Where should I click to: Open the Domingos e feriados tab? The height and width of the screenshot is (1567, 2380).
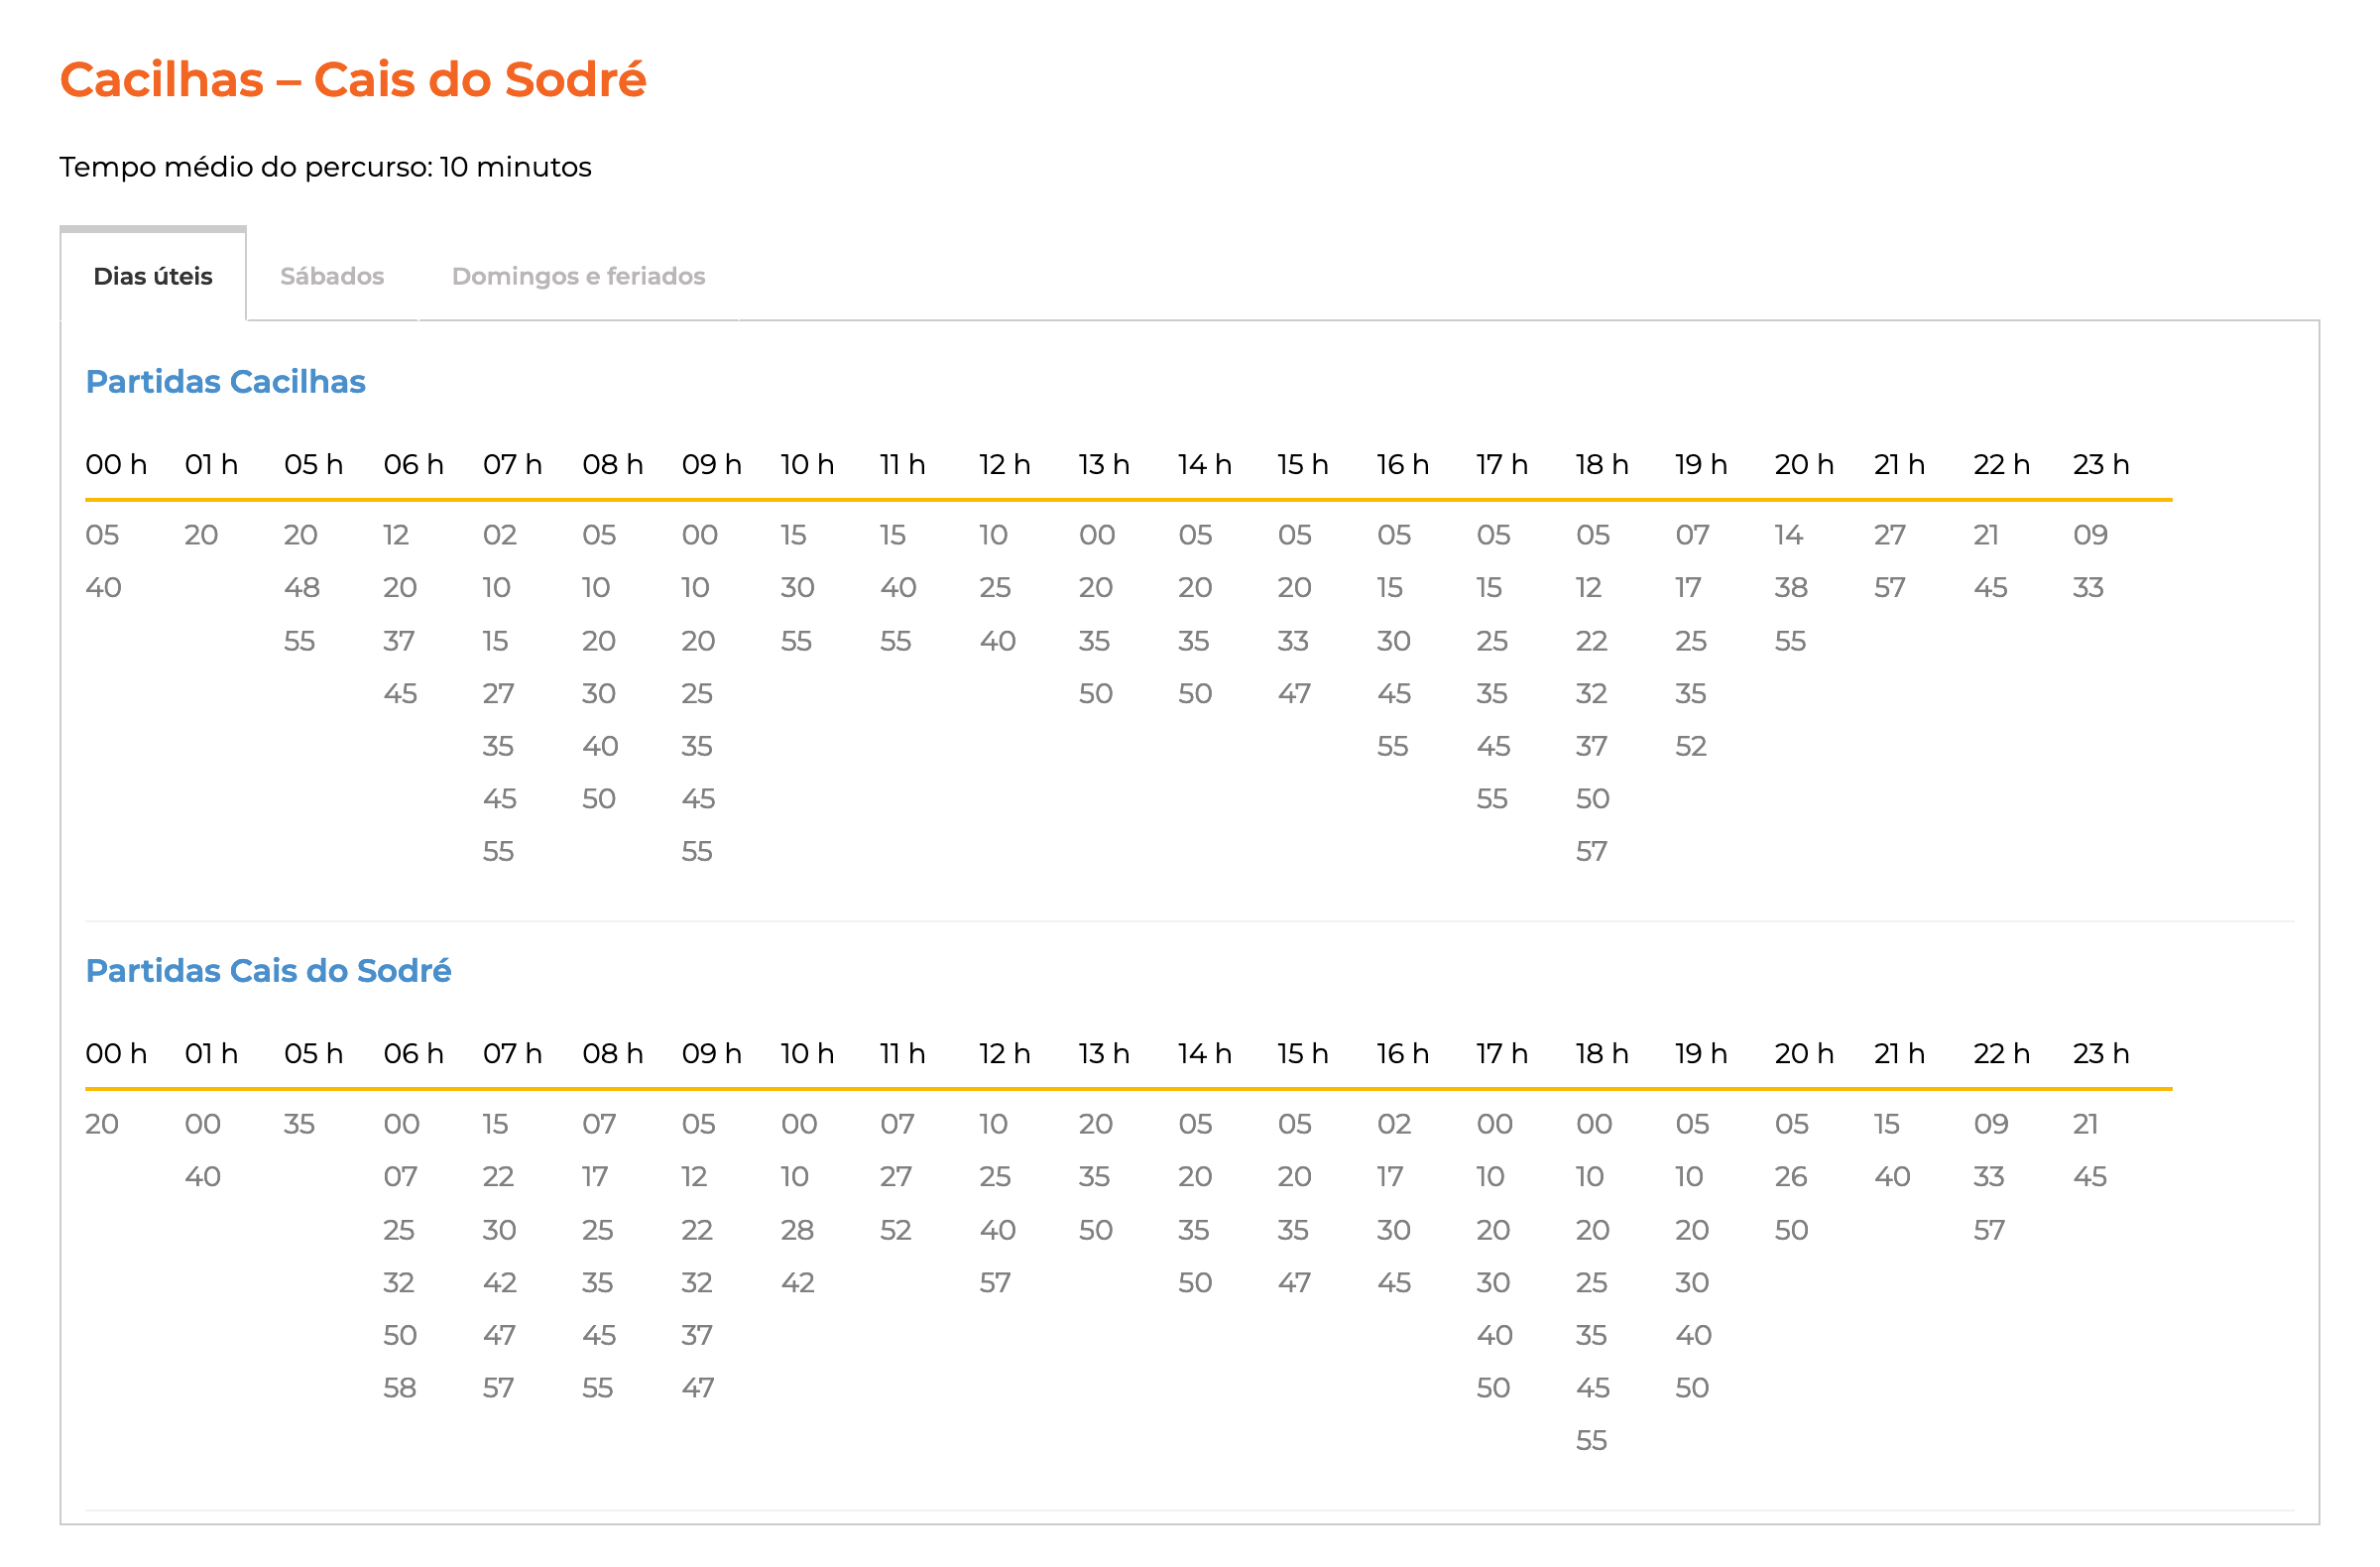[x=579, y=276]
